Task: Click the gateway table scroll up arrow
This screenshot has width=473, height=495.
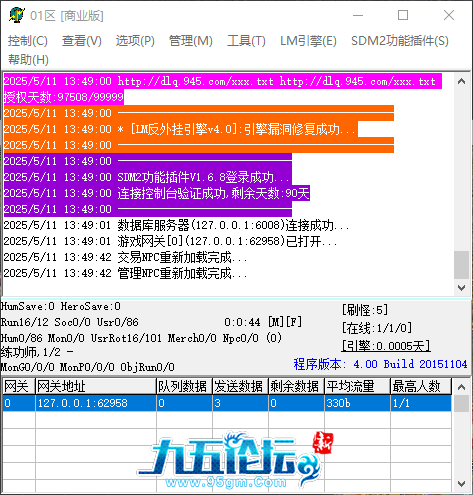Action: 462,387
